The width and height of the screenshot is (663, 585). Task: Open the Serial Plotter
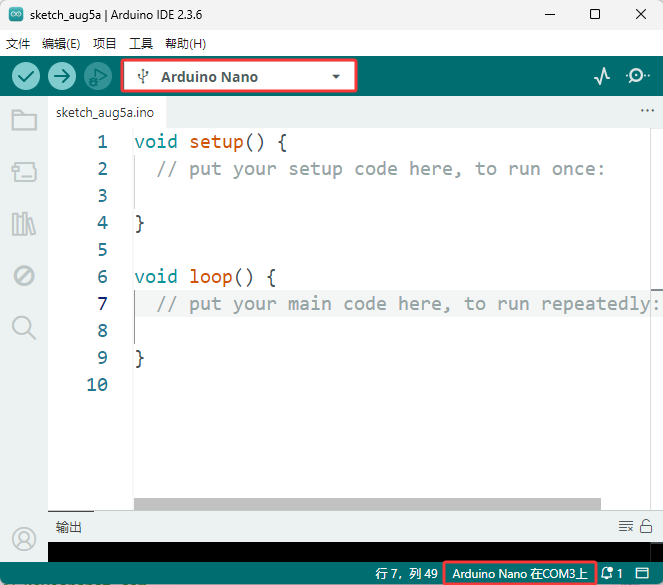602,77
